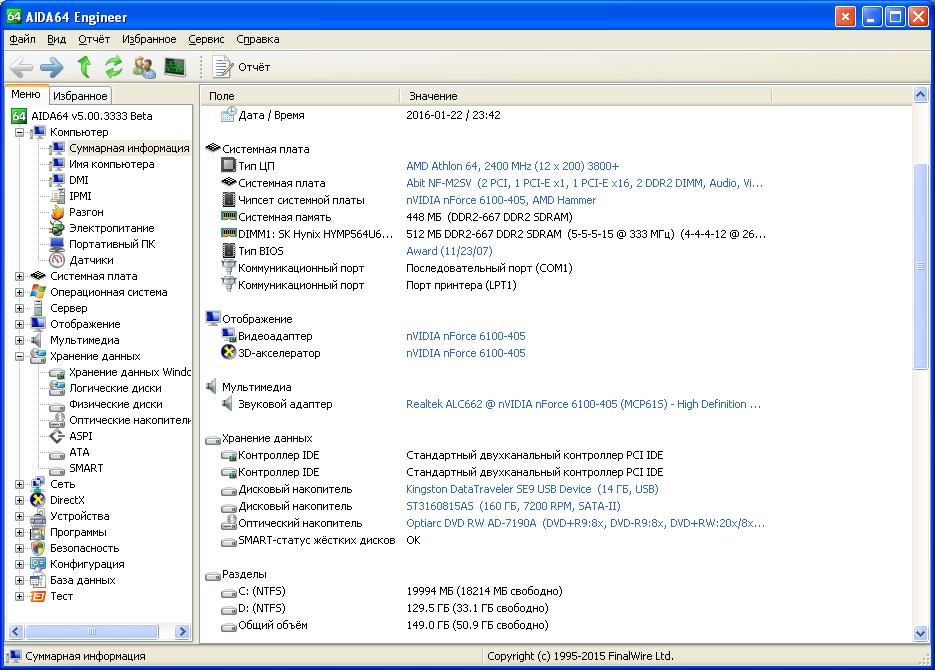Click the green Up arrow toolbar icon
This screenshot has height=670, width=935.
point(84,67)
